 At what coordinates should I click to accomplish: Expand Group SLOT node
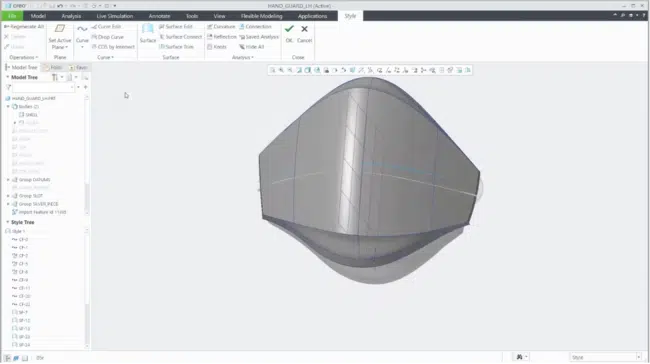(8, 196)
